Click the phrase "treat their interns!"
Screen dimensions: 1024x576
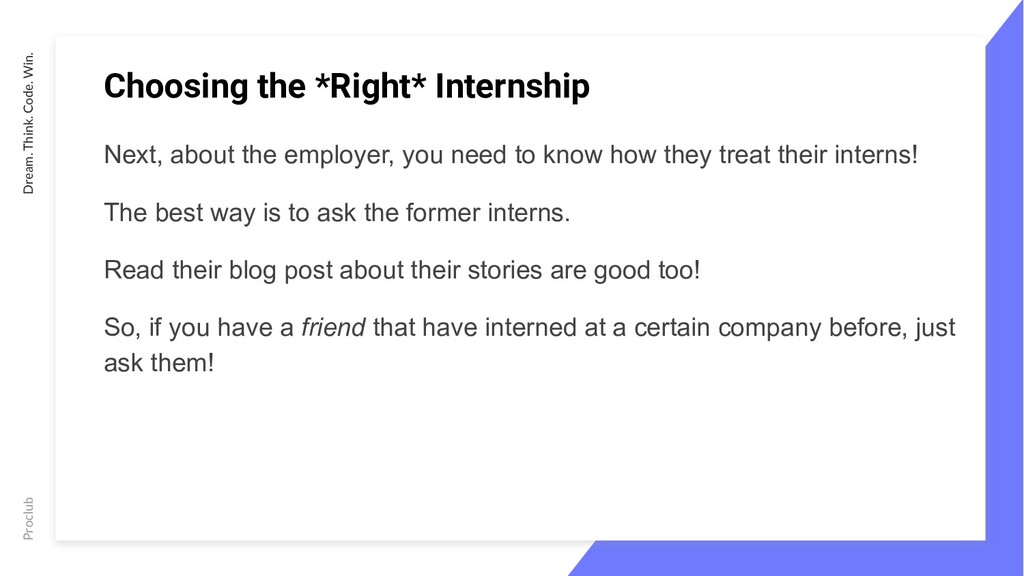(818, 155)
